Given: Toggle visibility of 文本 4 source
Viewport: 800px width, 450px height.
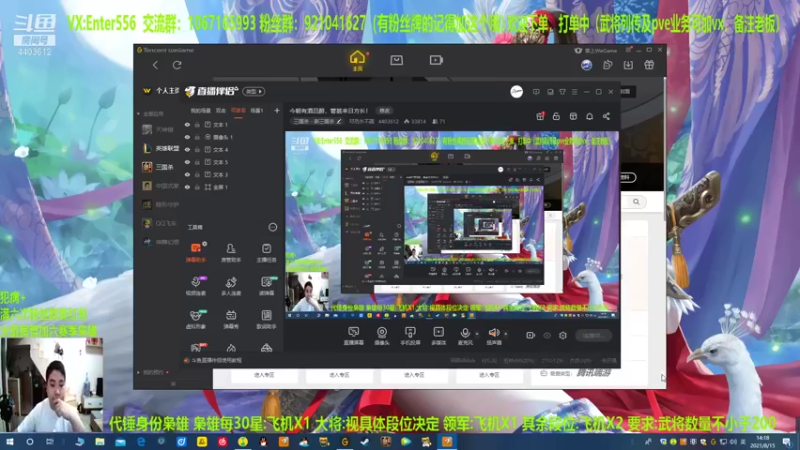Looking at the screenshot, I should (187, 149).
